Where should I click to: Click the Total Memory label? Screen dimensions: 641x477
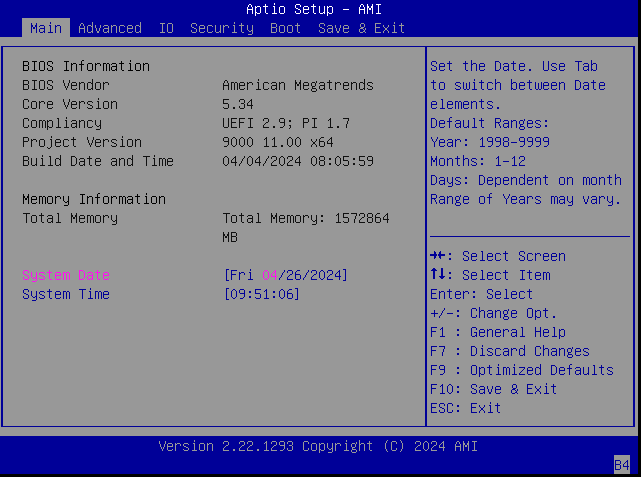coord(70,218)
